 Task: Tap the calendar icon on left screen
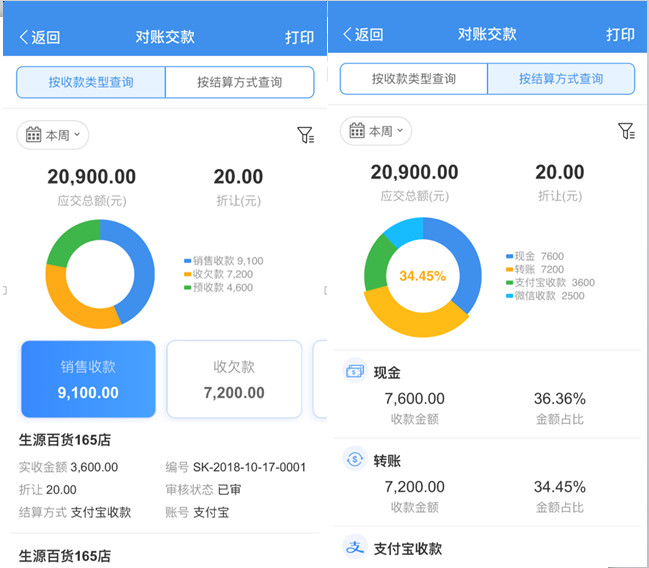(x=33, y=135)
